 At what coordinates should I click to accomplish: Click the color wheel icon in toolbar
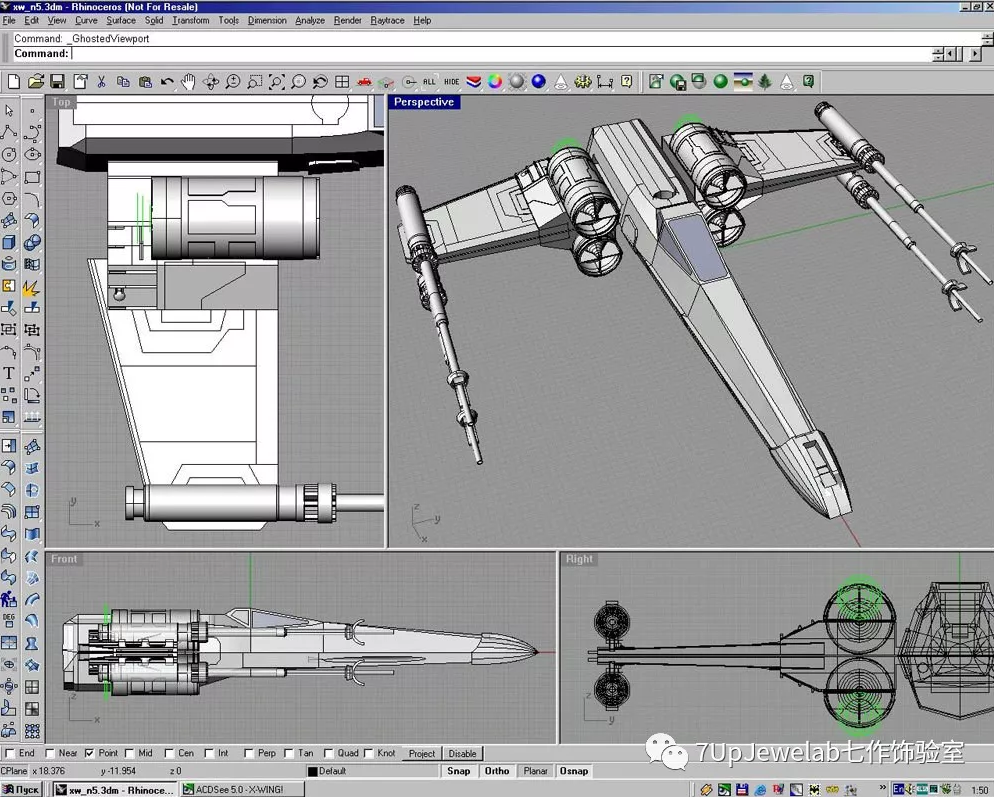tap(495, 82)
